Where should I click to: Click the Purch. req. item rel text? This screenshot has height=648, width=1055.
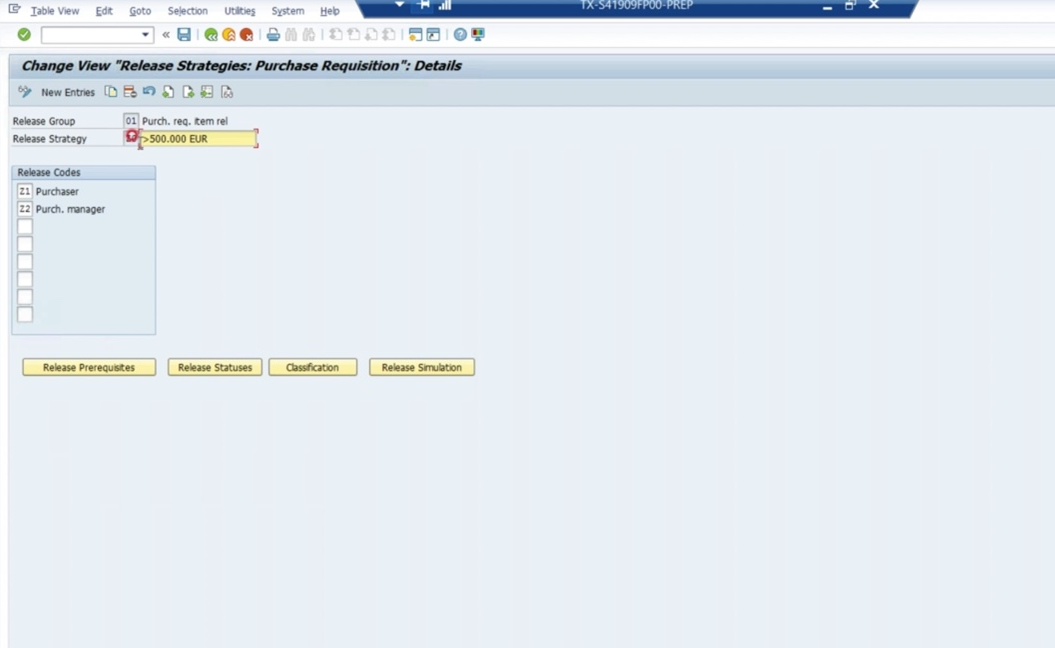[x=185, y=121]
